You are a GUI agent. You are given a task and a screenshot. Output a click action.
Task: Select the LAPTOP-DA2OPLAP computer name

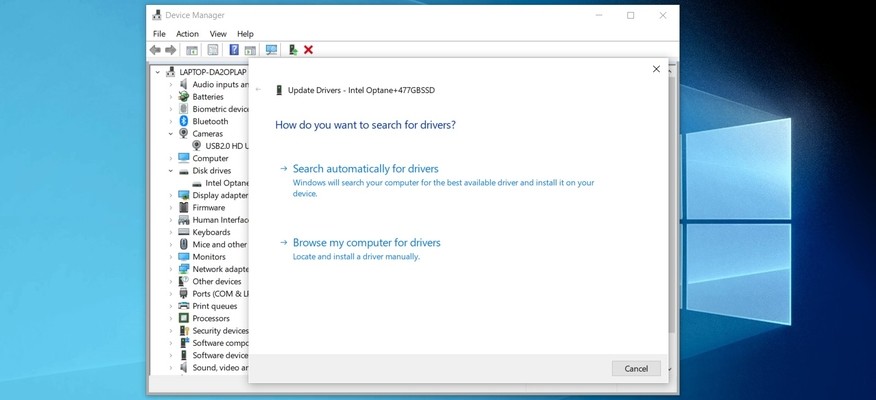point(213,72)
